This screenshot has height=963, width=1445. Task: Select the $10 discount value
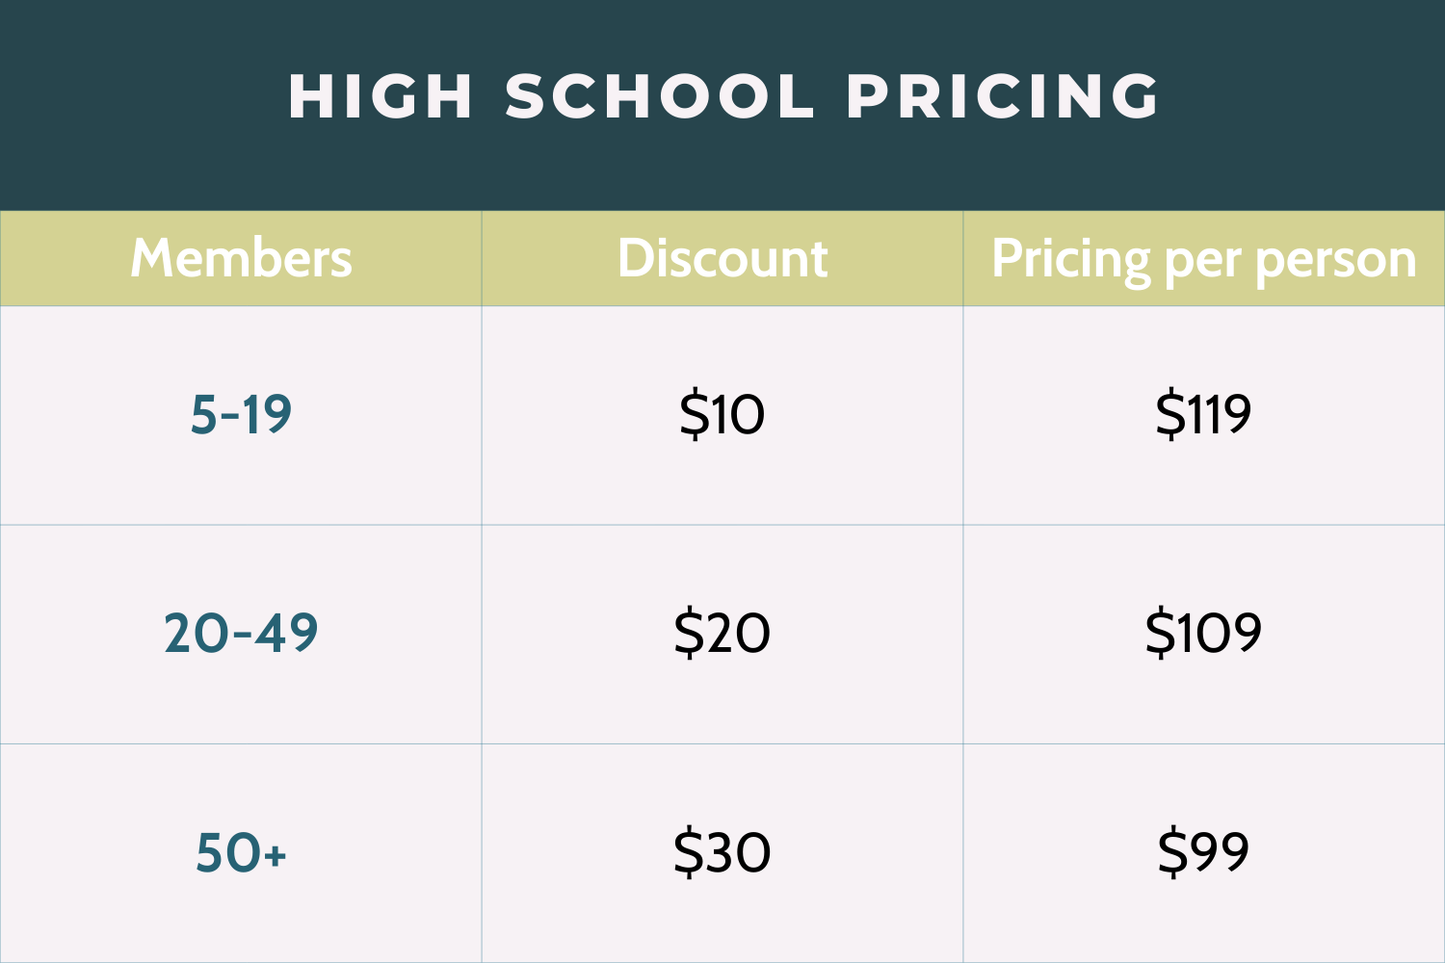(722, 415)
